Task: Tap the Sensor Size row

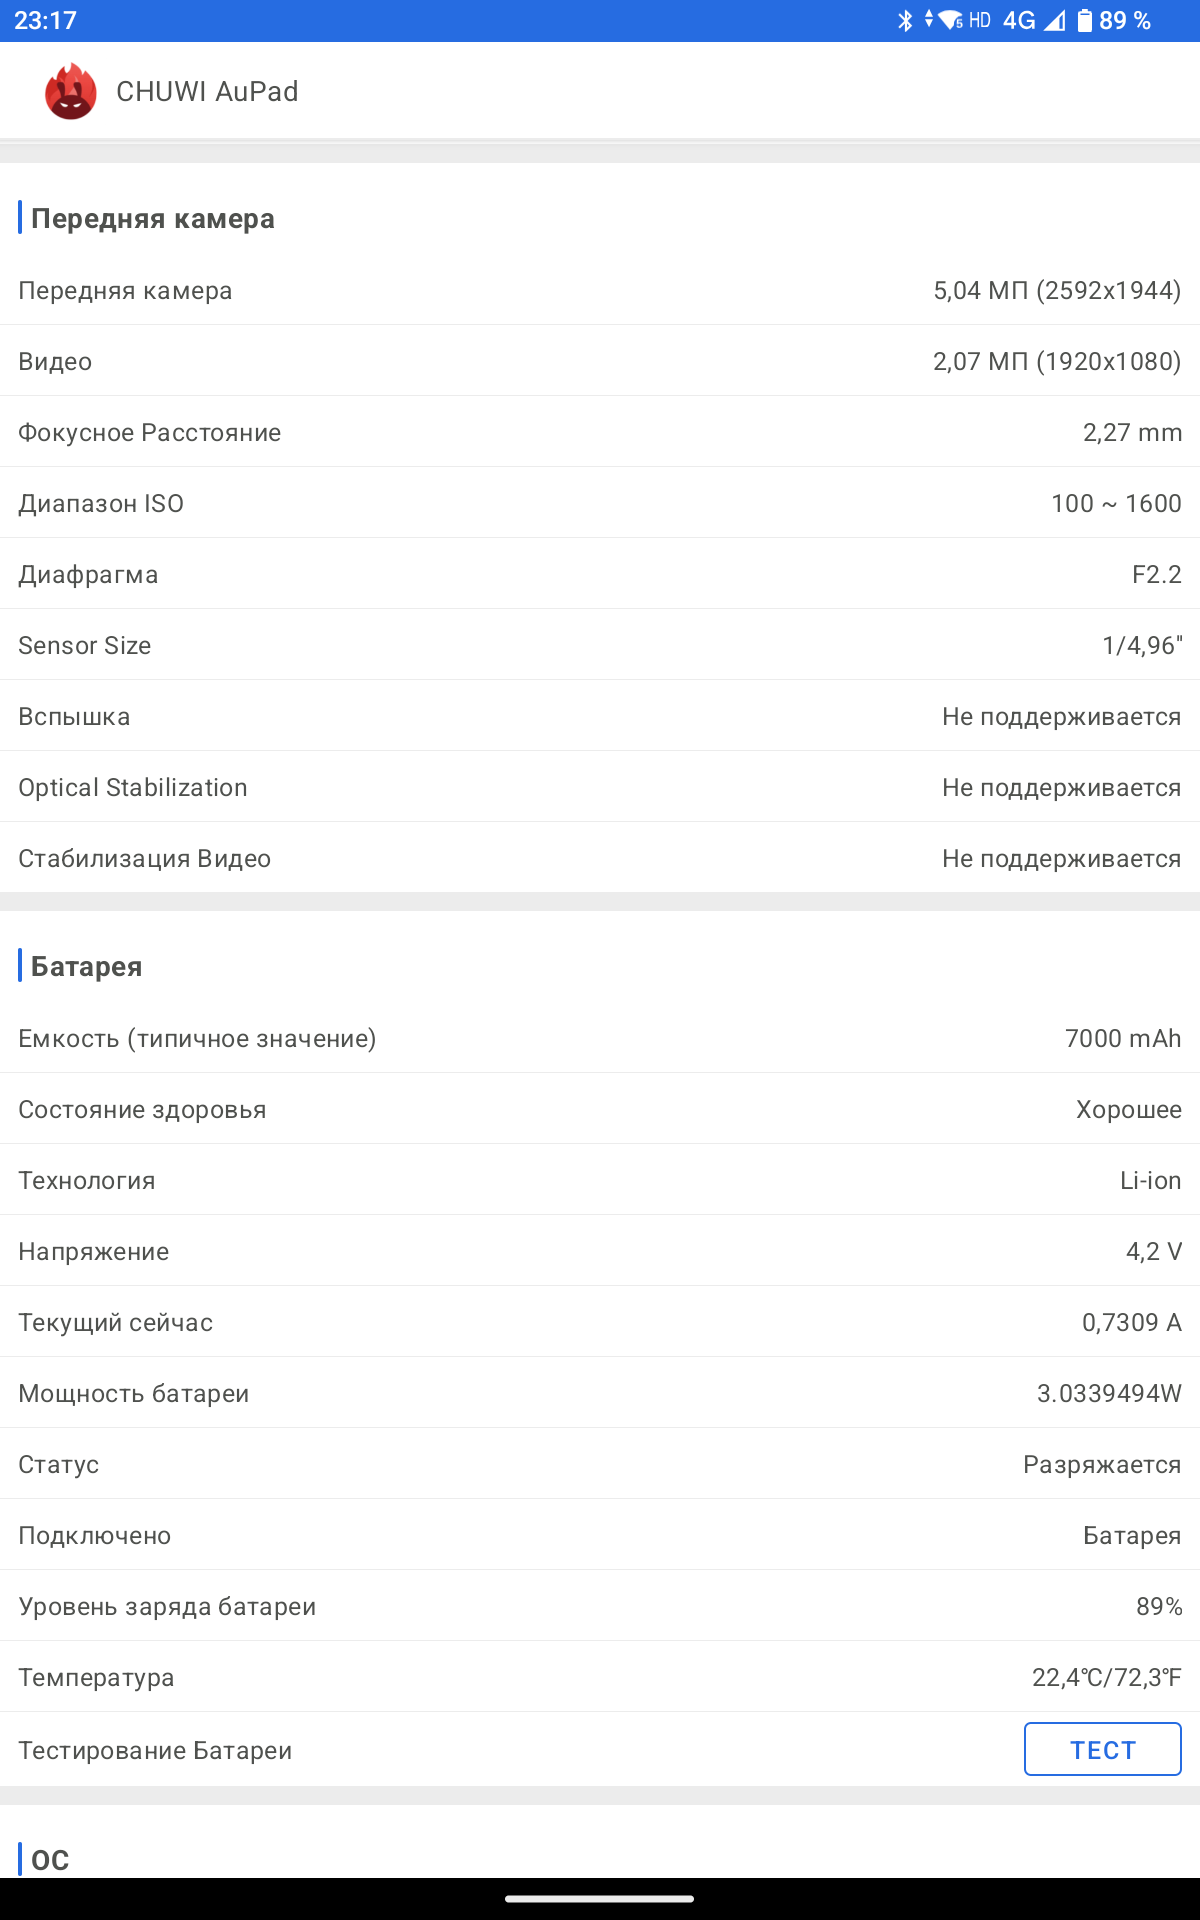Action: [600, 645]
